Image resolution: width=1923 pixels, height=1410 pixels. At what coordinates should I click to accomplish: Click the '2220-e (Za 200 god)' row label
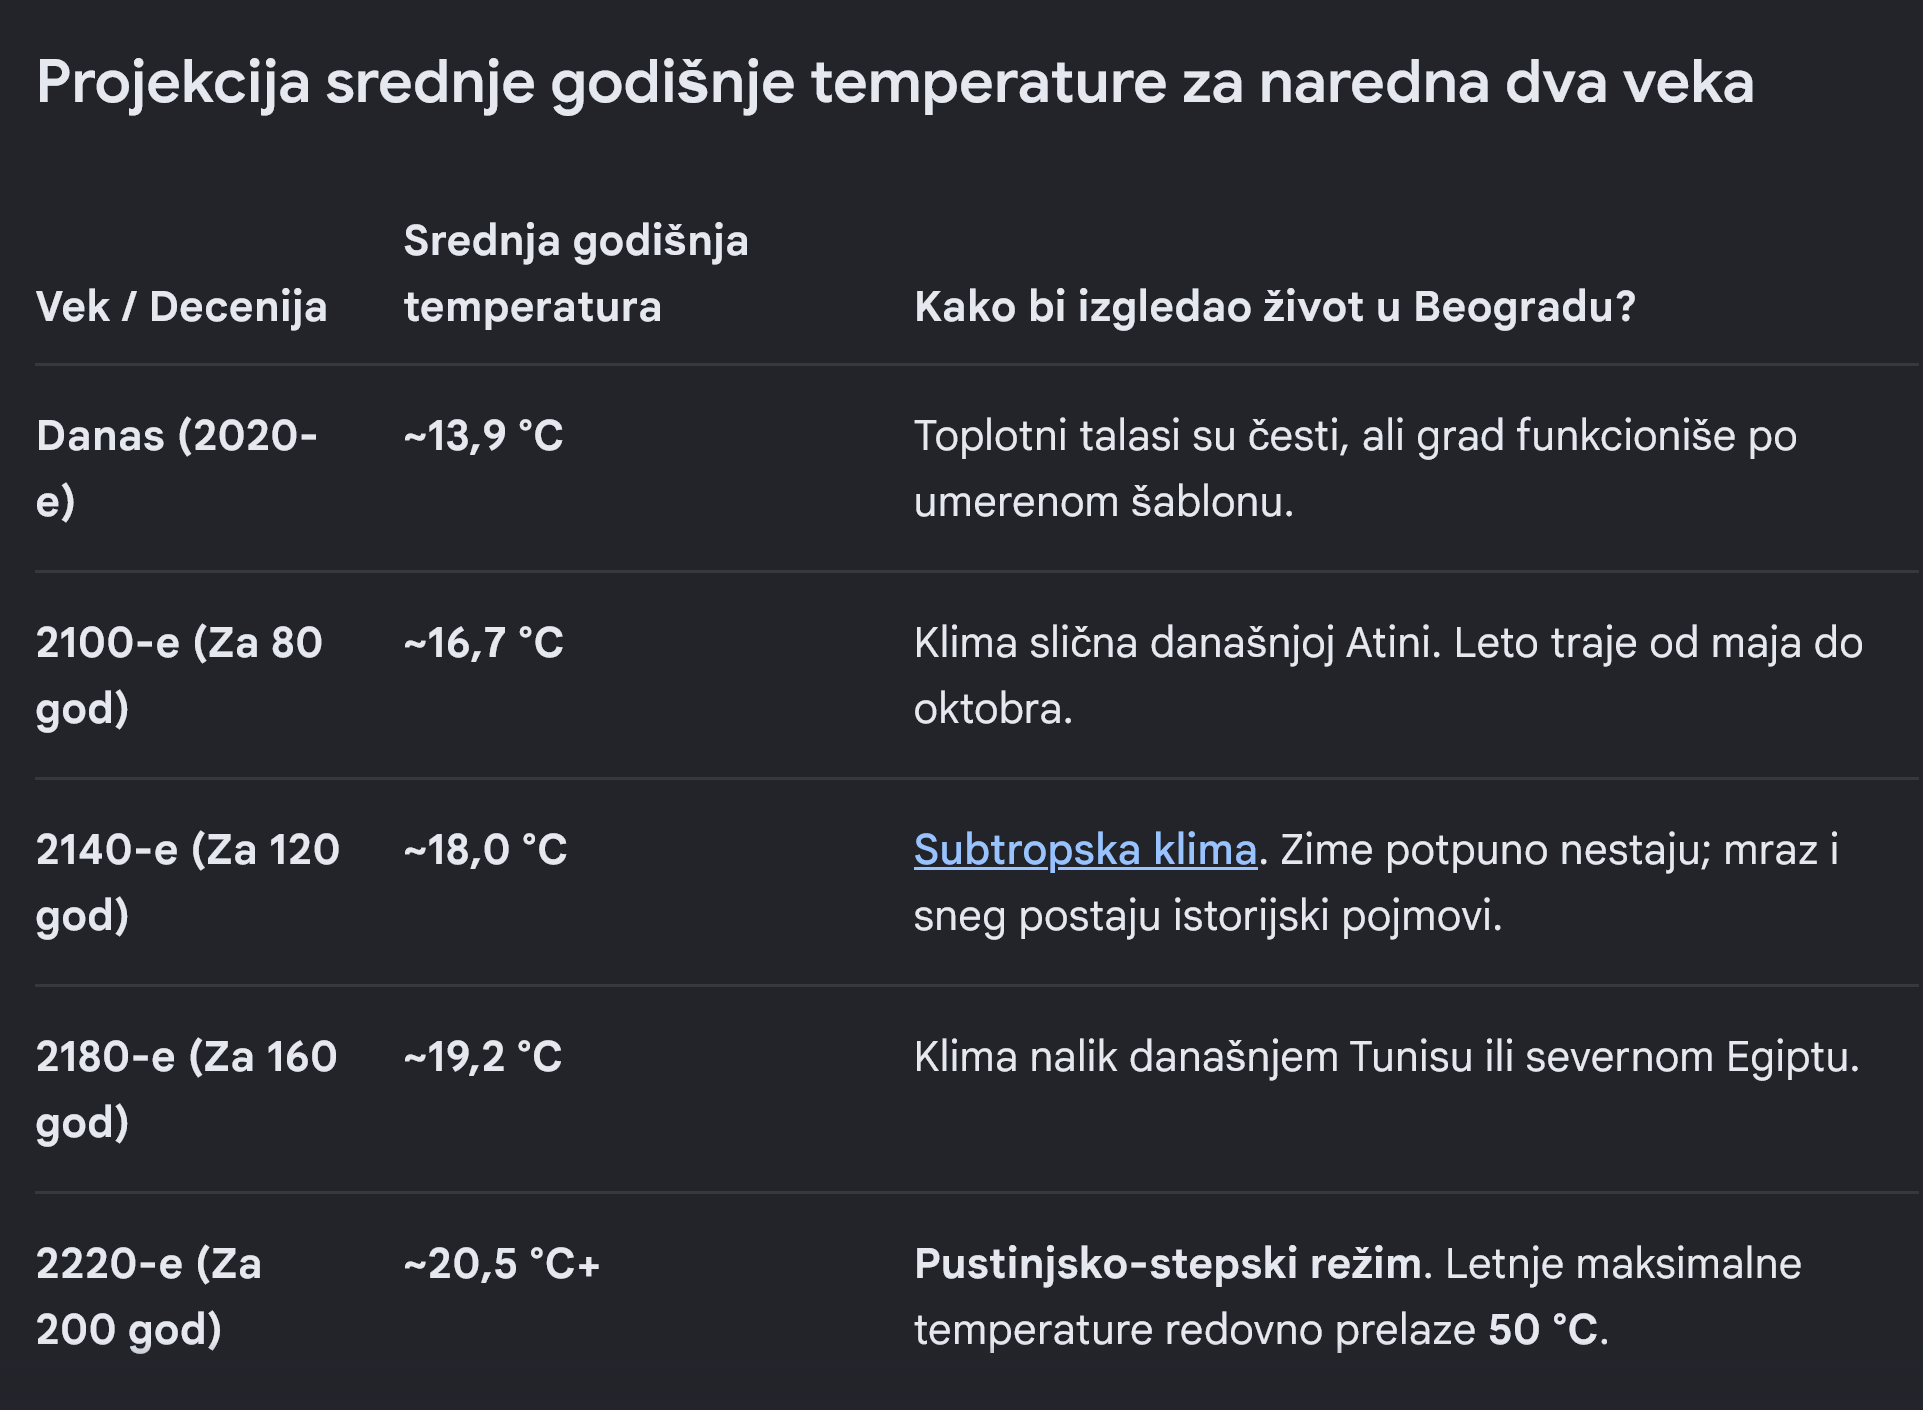coord(149,1296)
